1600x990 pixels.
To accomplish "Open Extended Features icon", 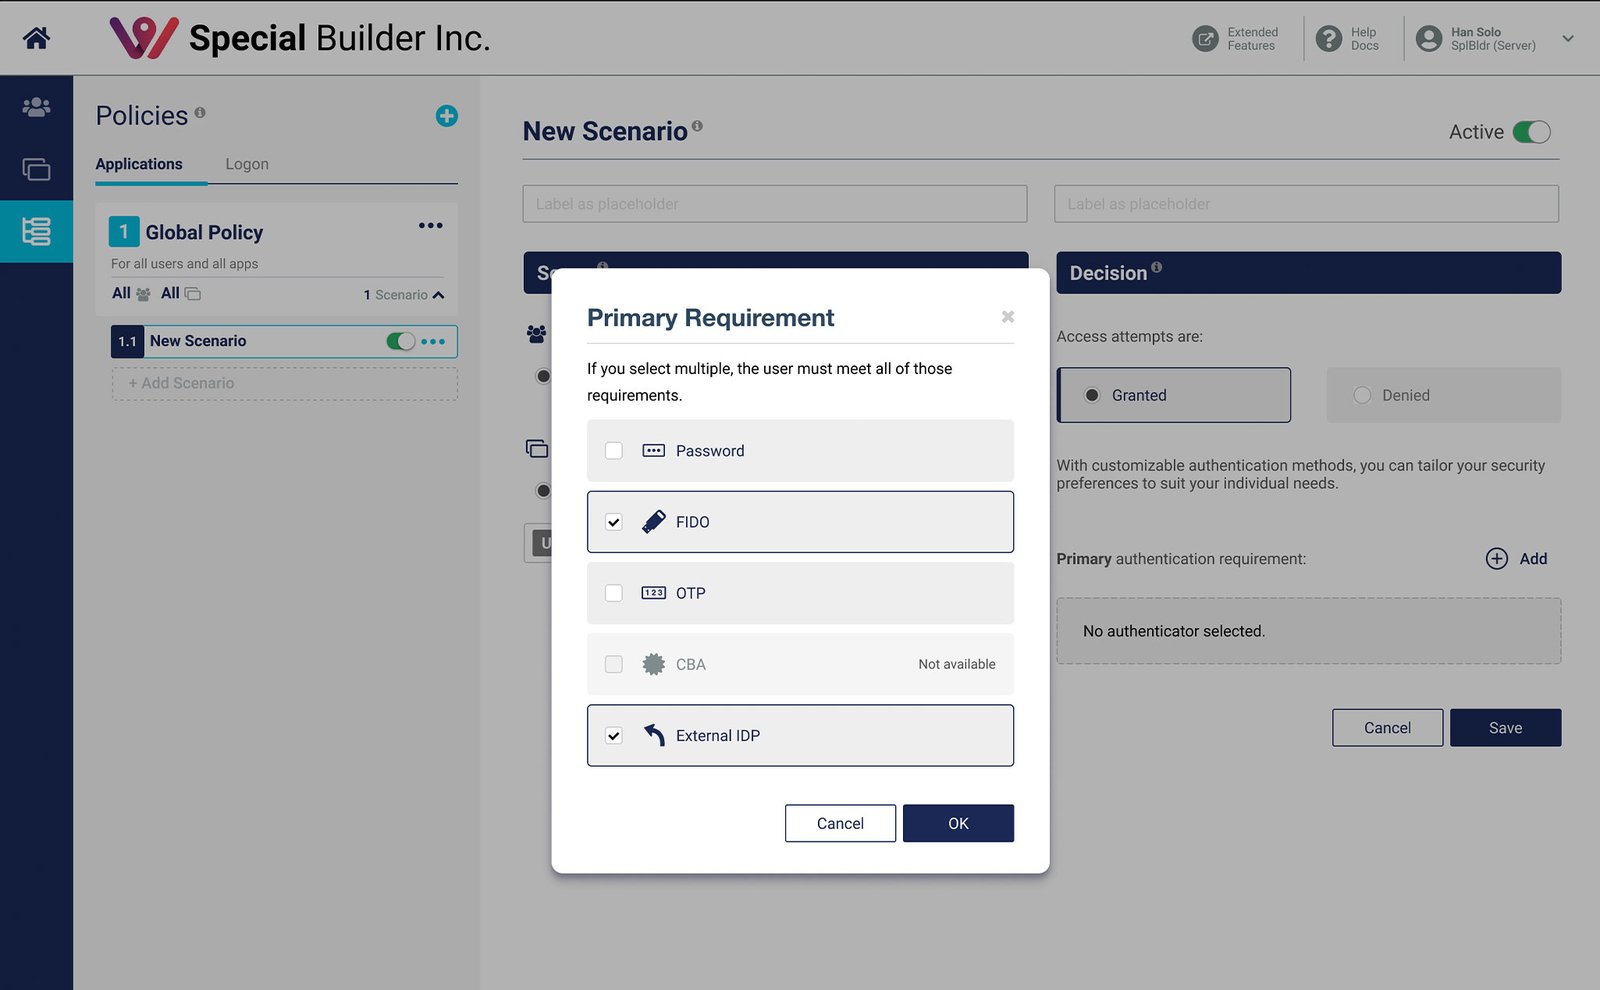I will tap(1206, 39).
